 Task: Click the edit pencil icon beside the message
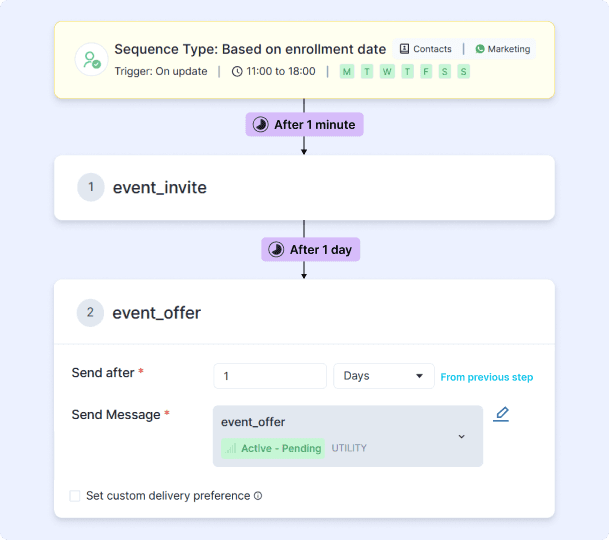(501, 414)
